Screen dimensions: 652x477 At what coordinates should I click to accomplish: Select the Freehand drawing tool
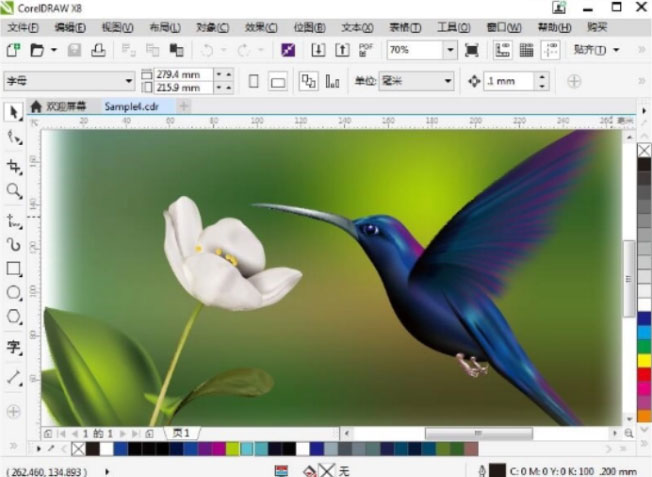[x=14, y=221]
